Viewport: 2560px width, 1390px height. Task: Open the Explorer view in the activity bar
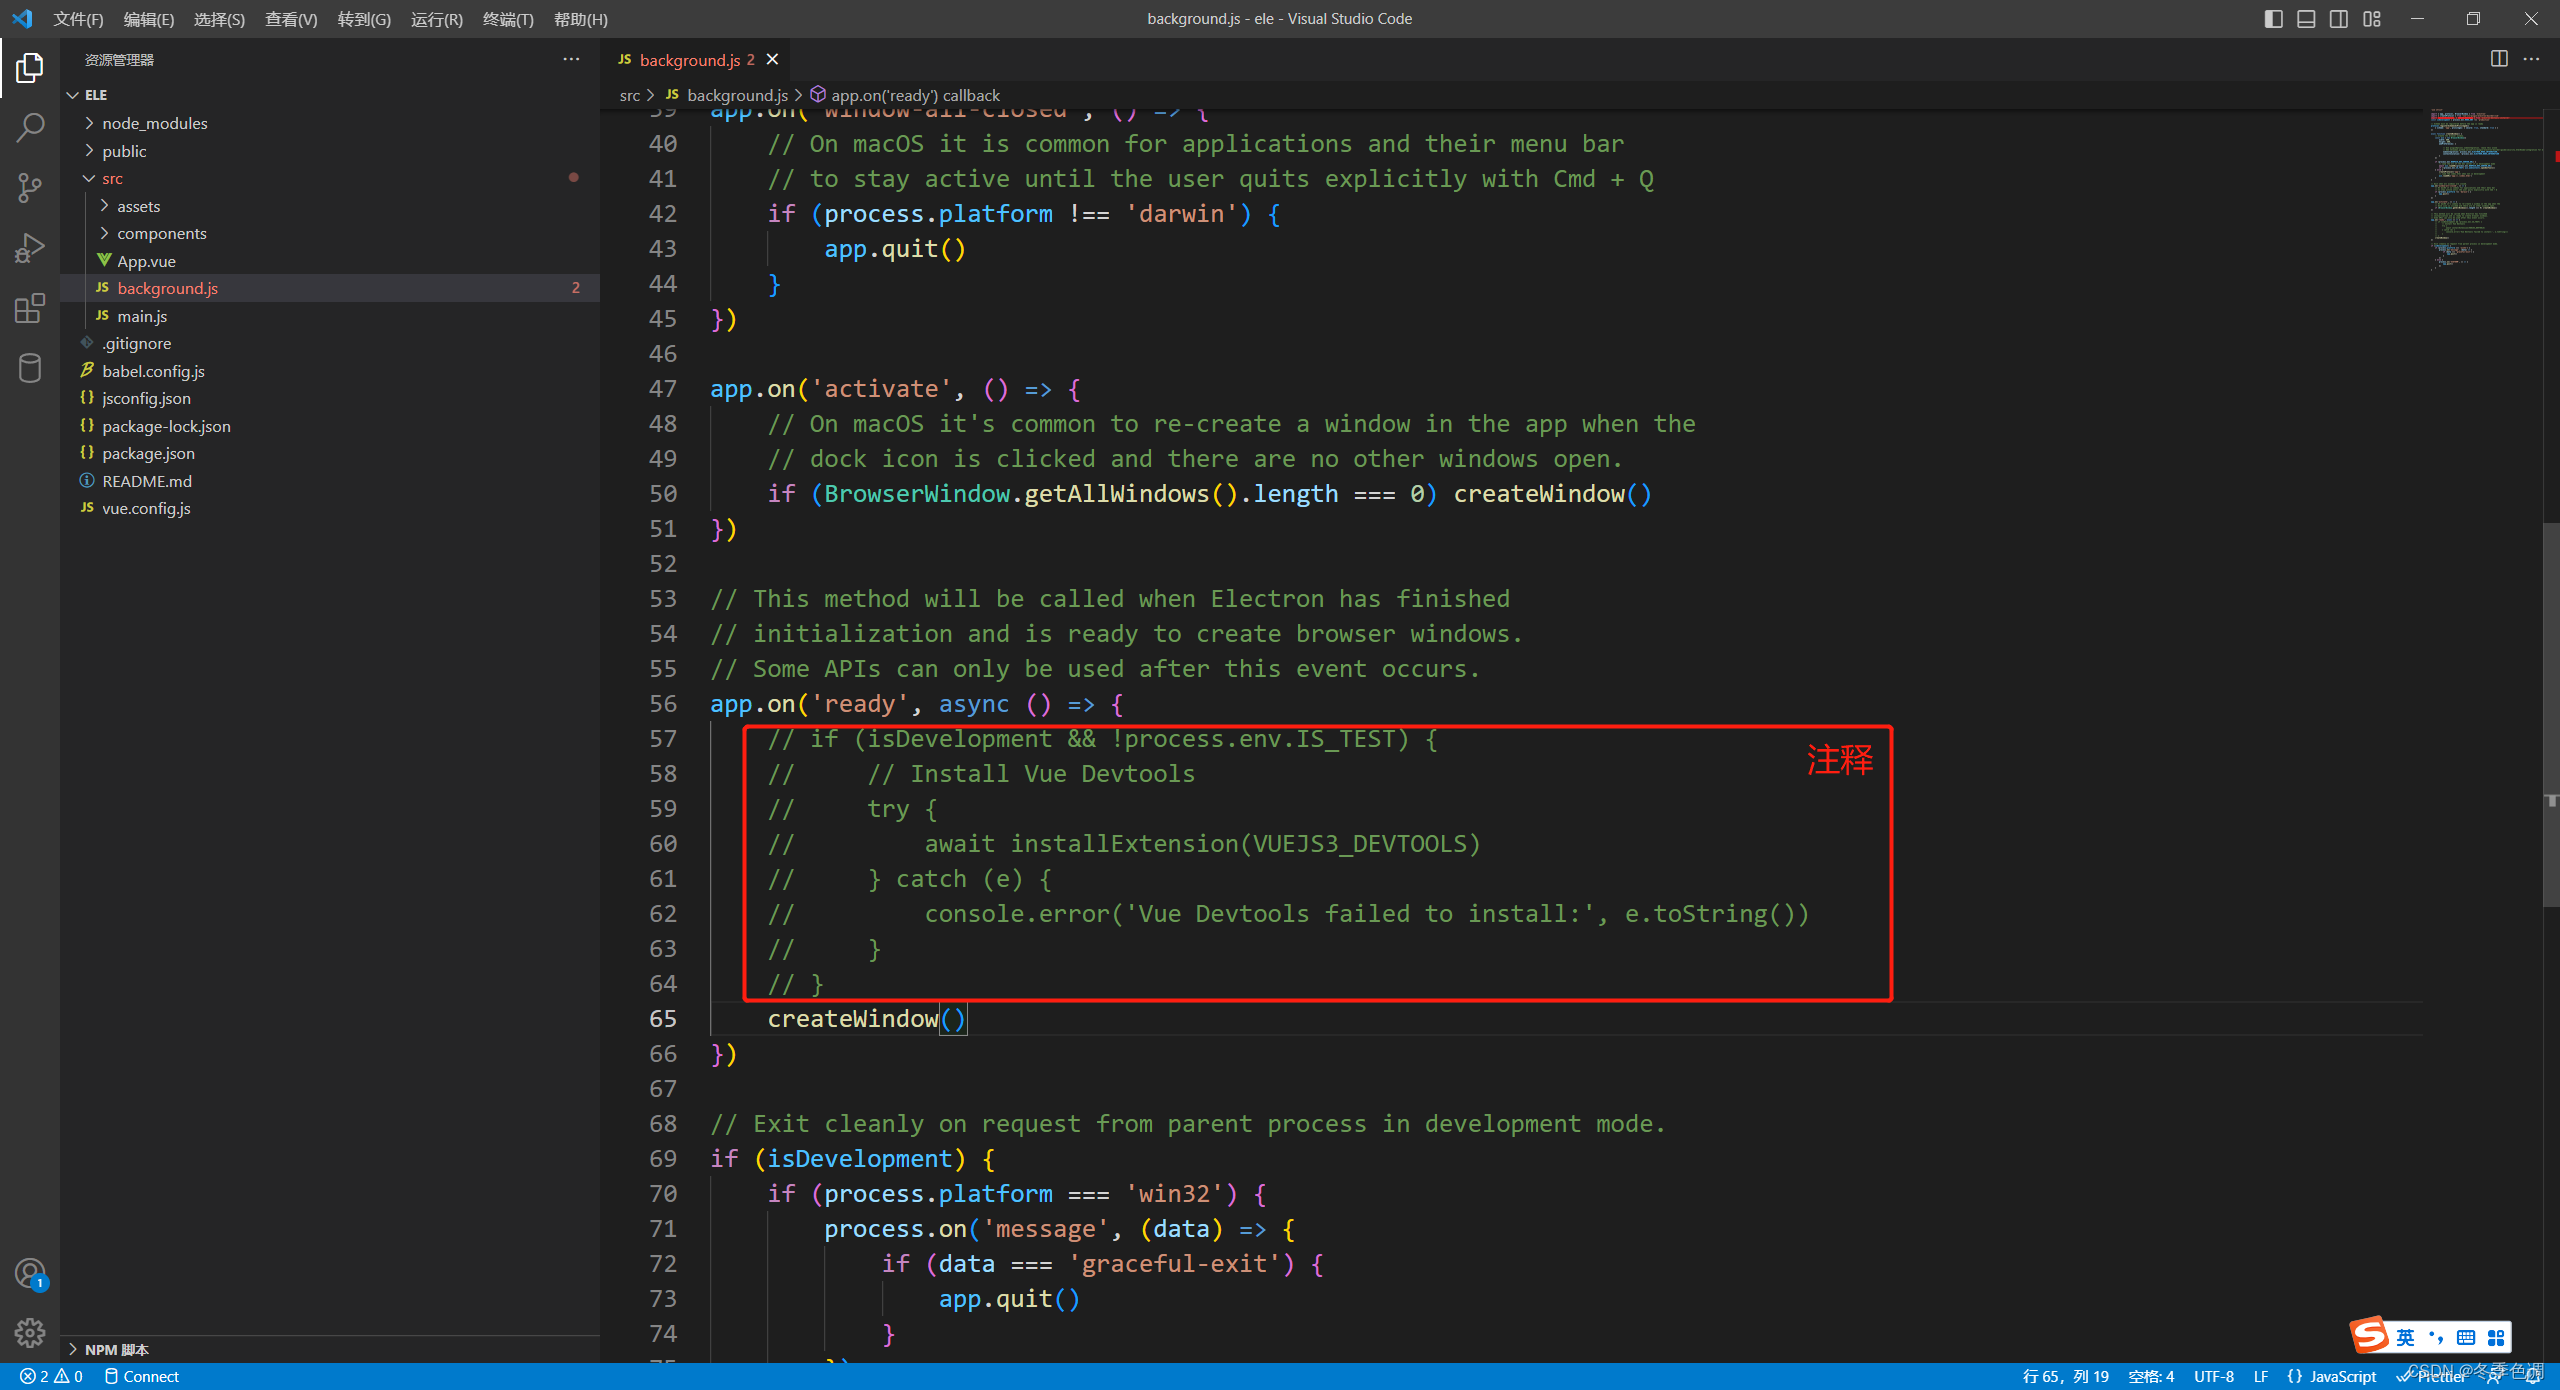(x=29, y=68)
